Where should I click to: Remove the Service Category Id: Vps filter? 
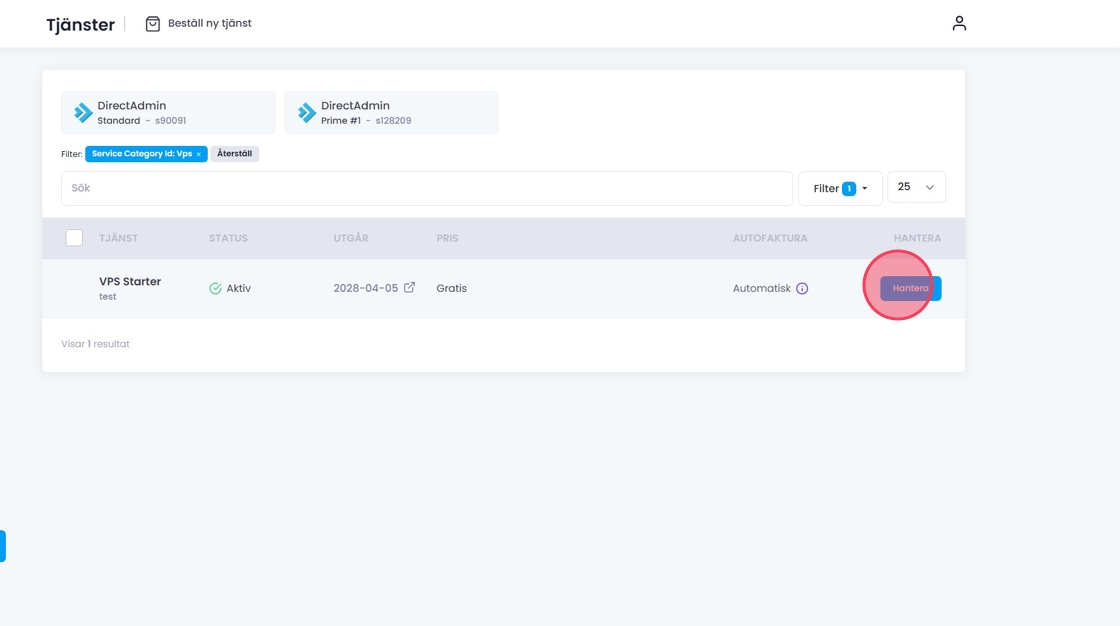199,155
